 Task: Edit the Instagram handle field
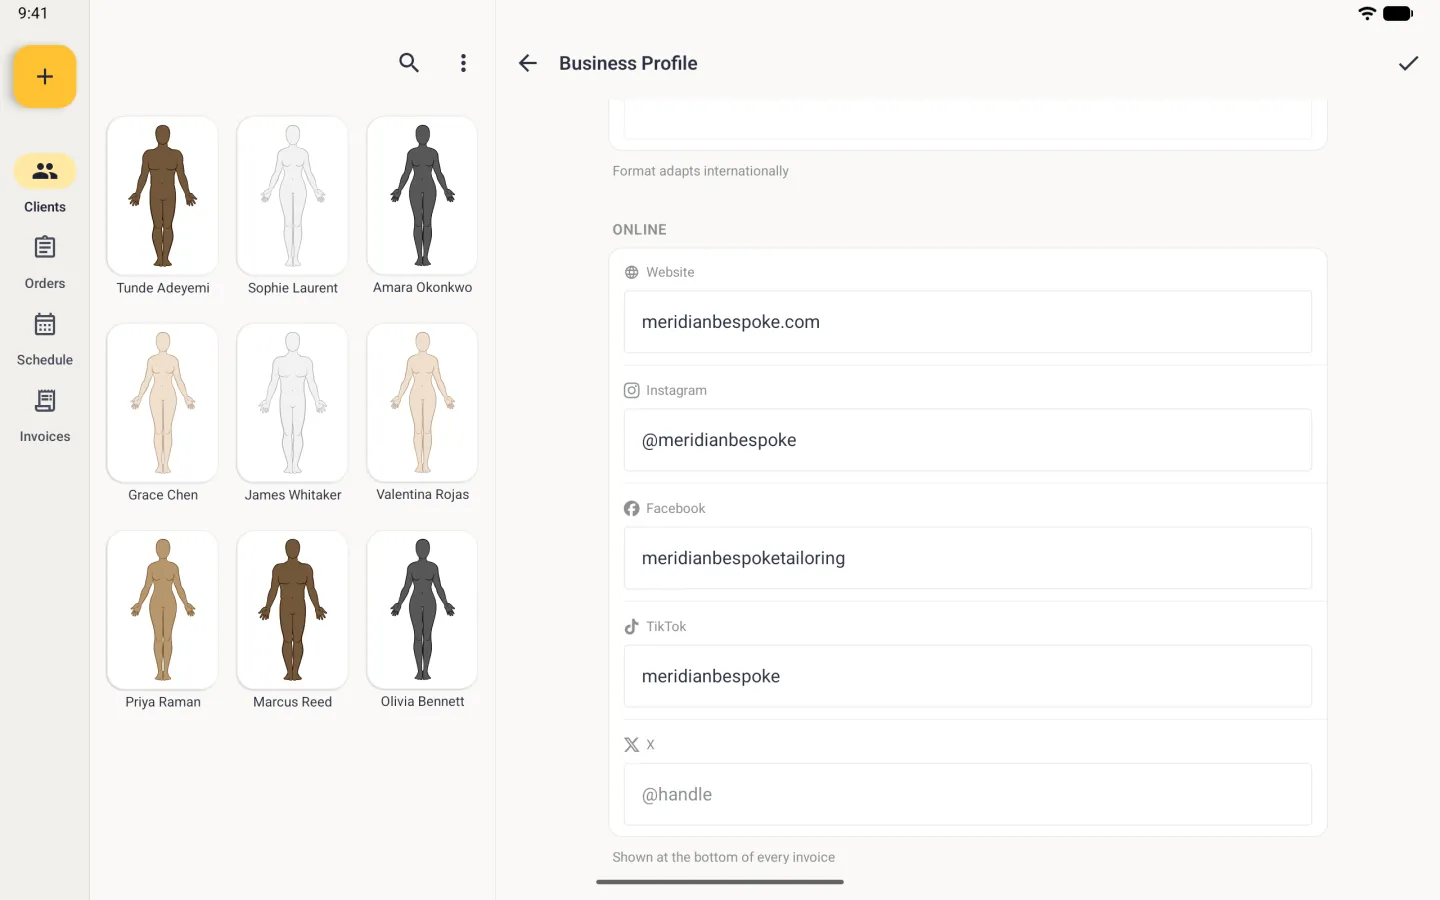point(968,440)
